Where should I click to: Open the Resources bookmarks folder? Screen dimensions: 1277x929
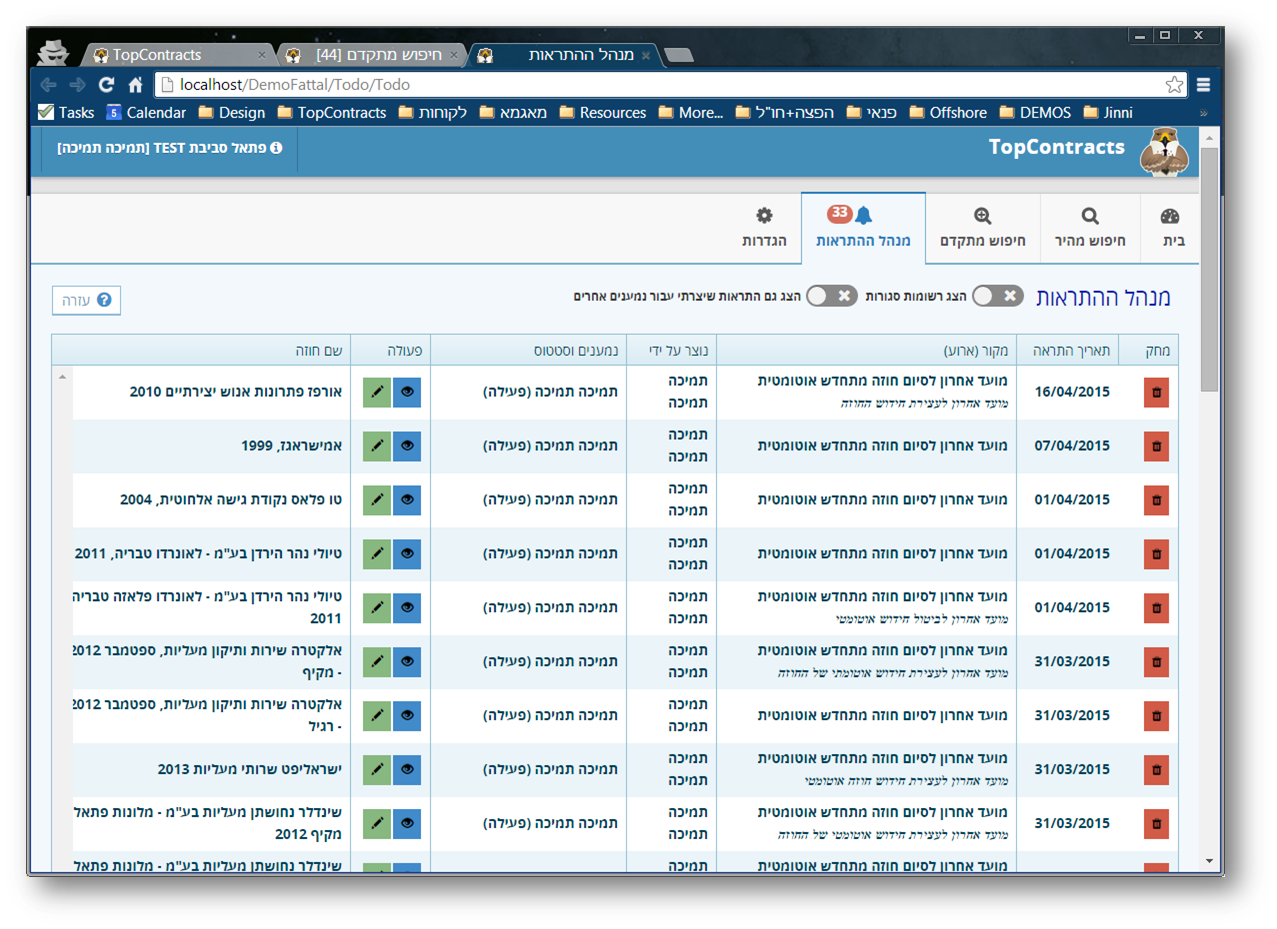pos(603,112)
